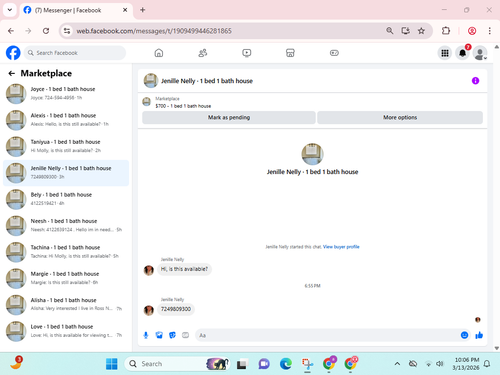Select Jenille Nelly chat in list
The width and height of the screenshot is (500, 375).
pyautogui.click(x=66, y=173)
